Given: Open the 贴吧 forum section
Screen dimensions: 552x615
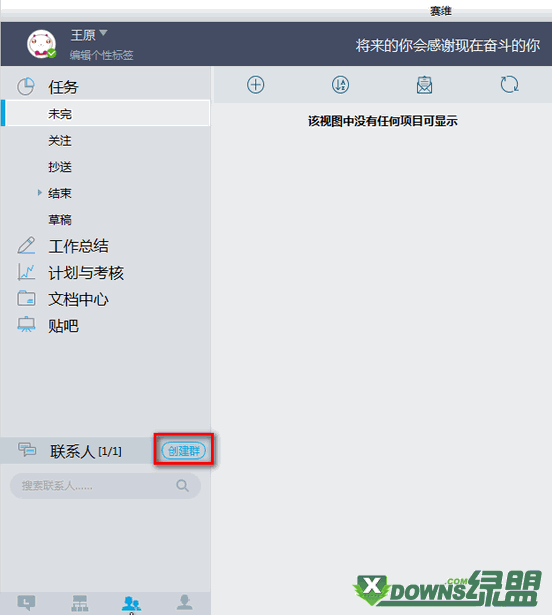Looking at the screenshot, I should (63, 326).
